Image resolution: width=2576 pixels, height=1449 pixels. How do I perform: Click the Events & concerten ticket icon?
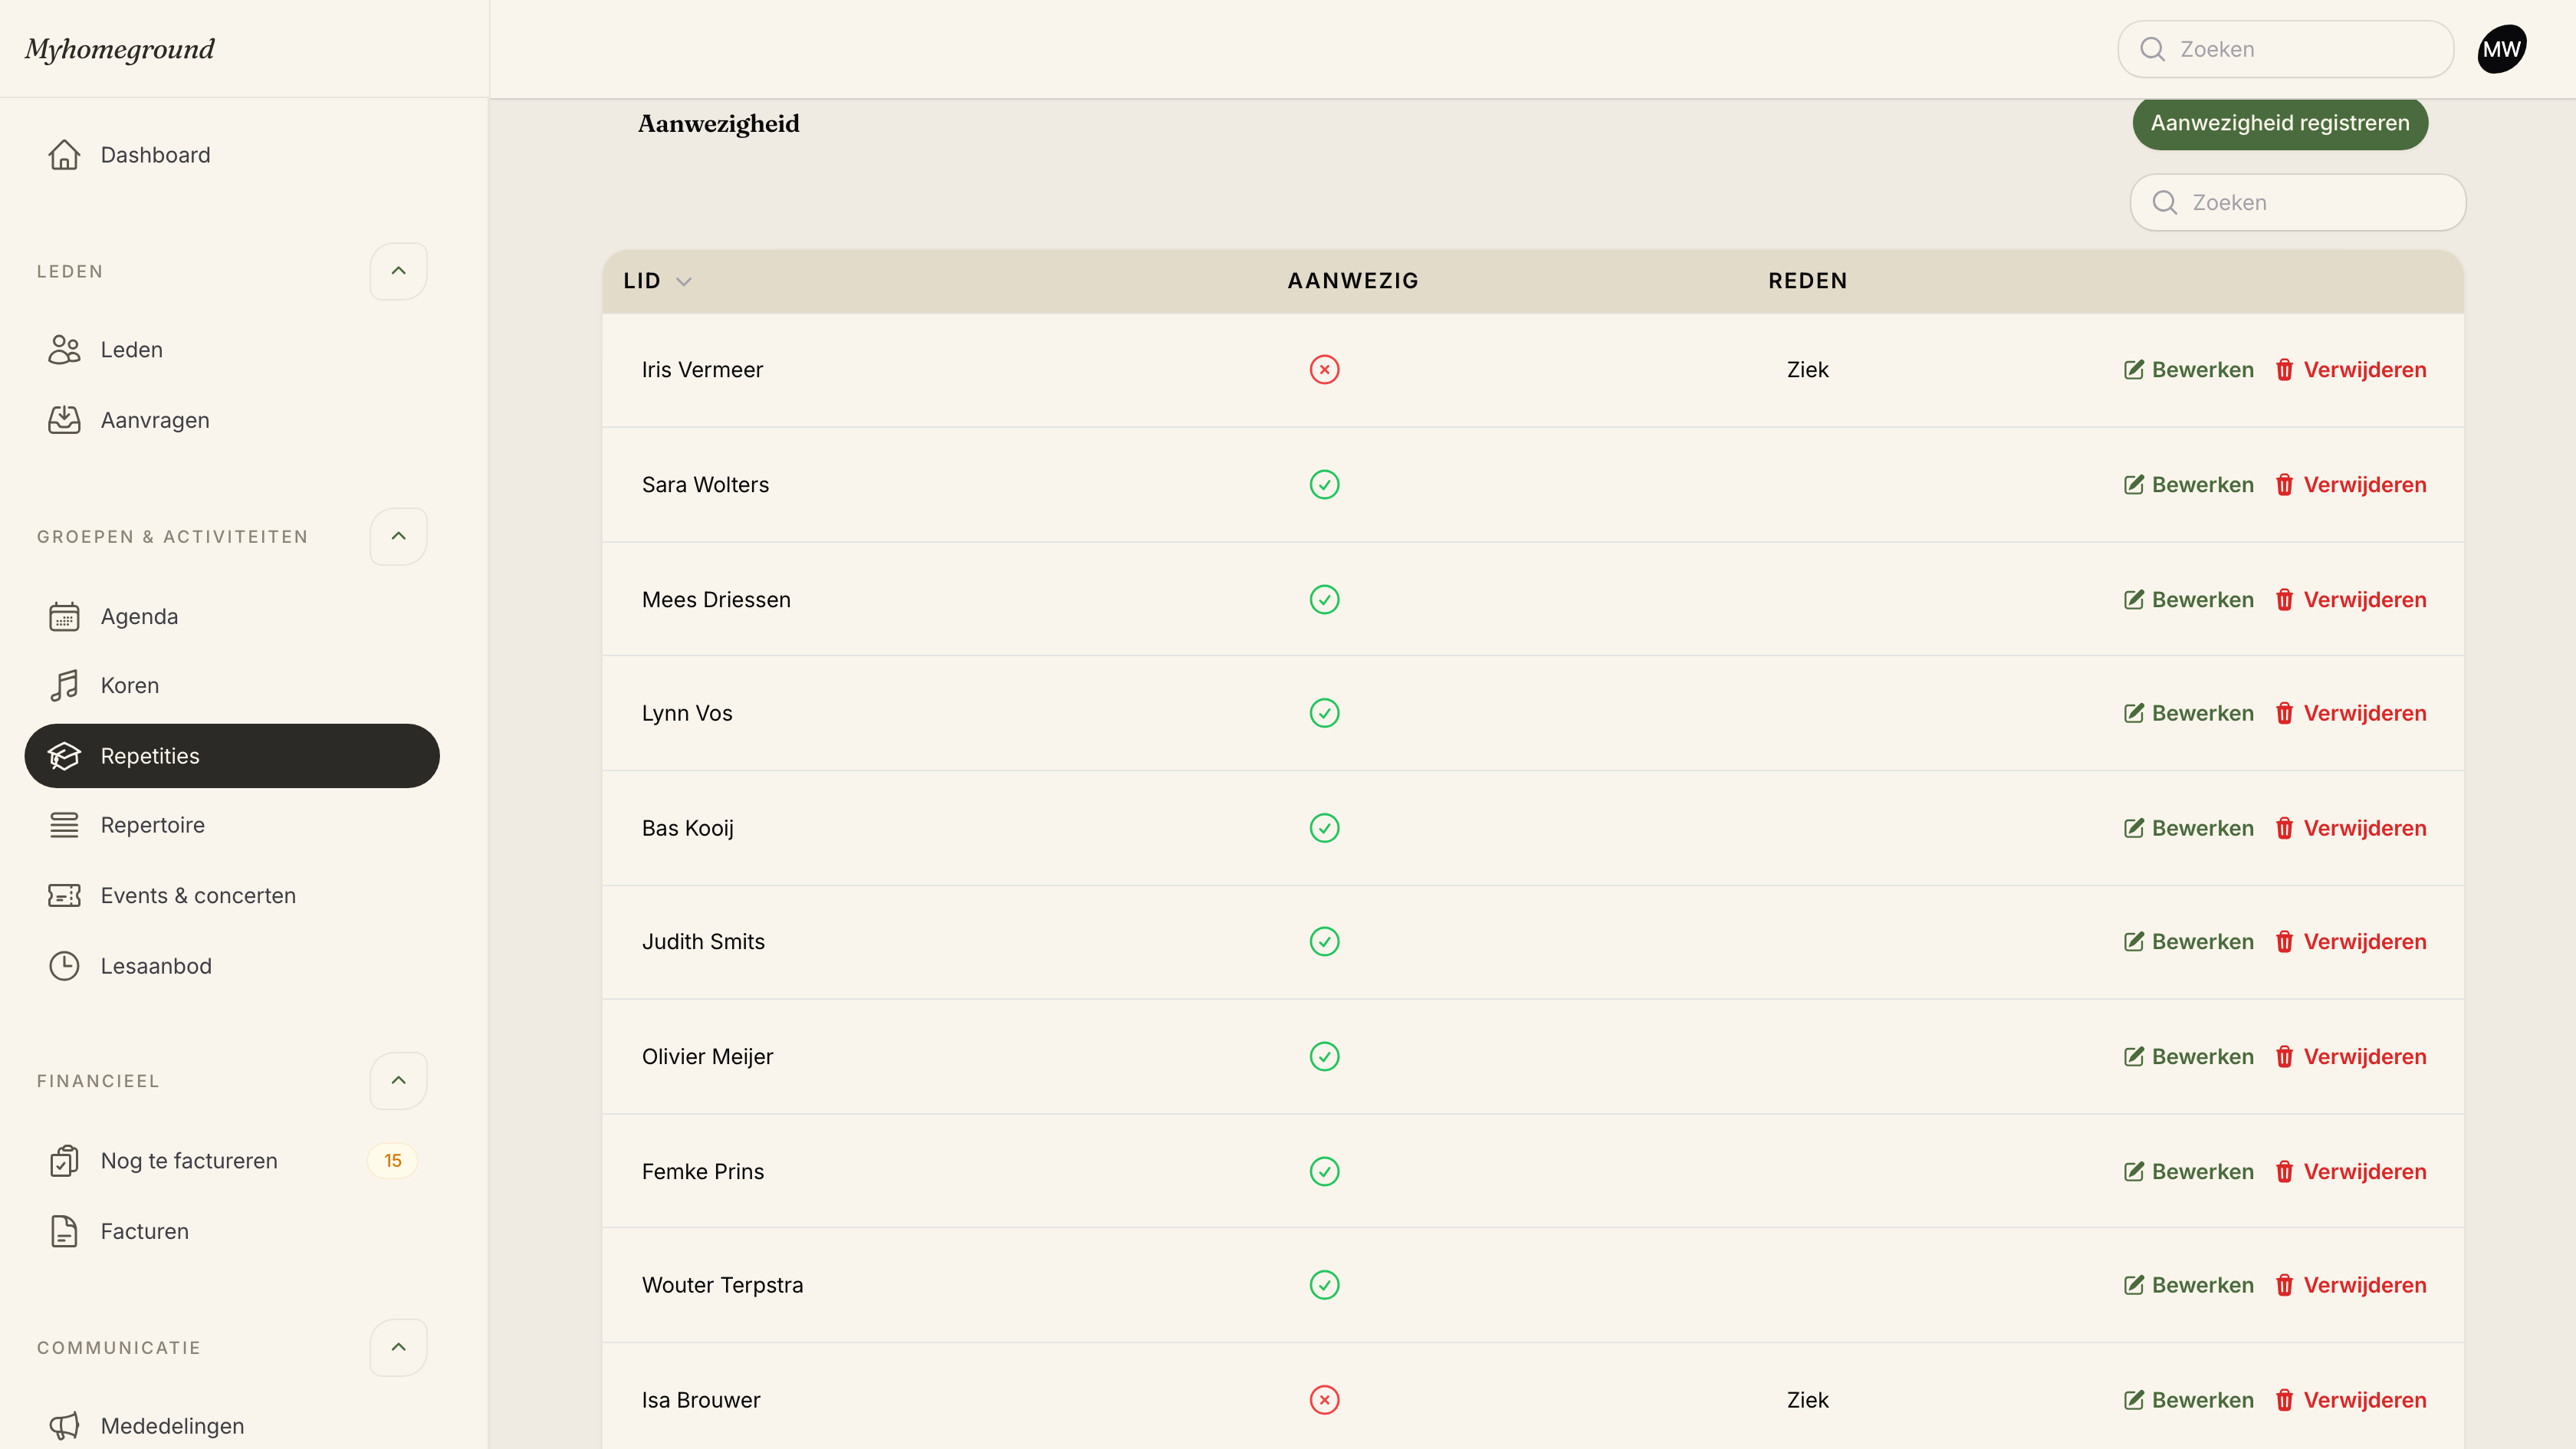pos(64,896)
